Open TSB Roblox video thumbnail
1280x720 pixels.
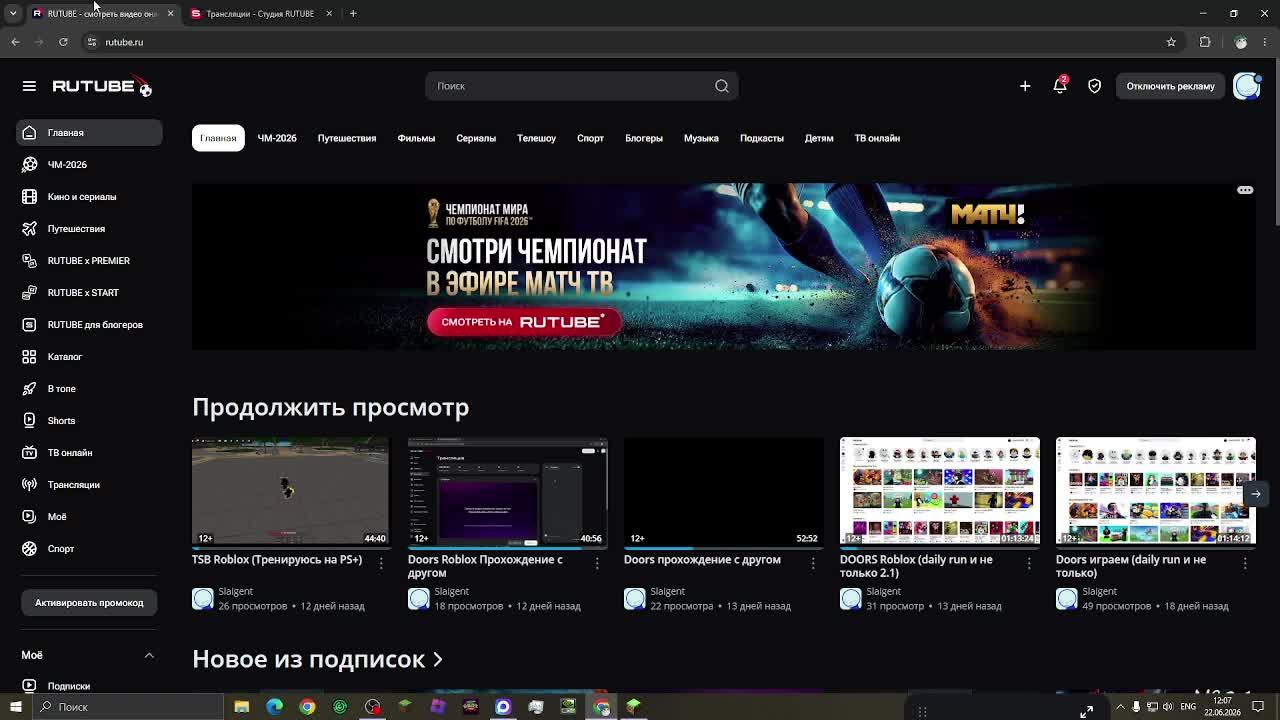pos(290,491)
